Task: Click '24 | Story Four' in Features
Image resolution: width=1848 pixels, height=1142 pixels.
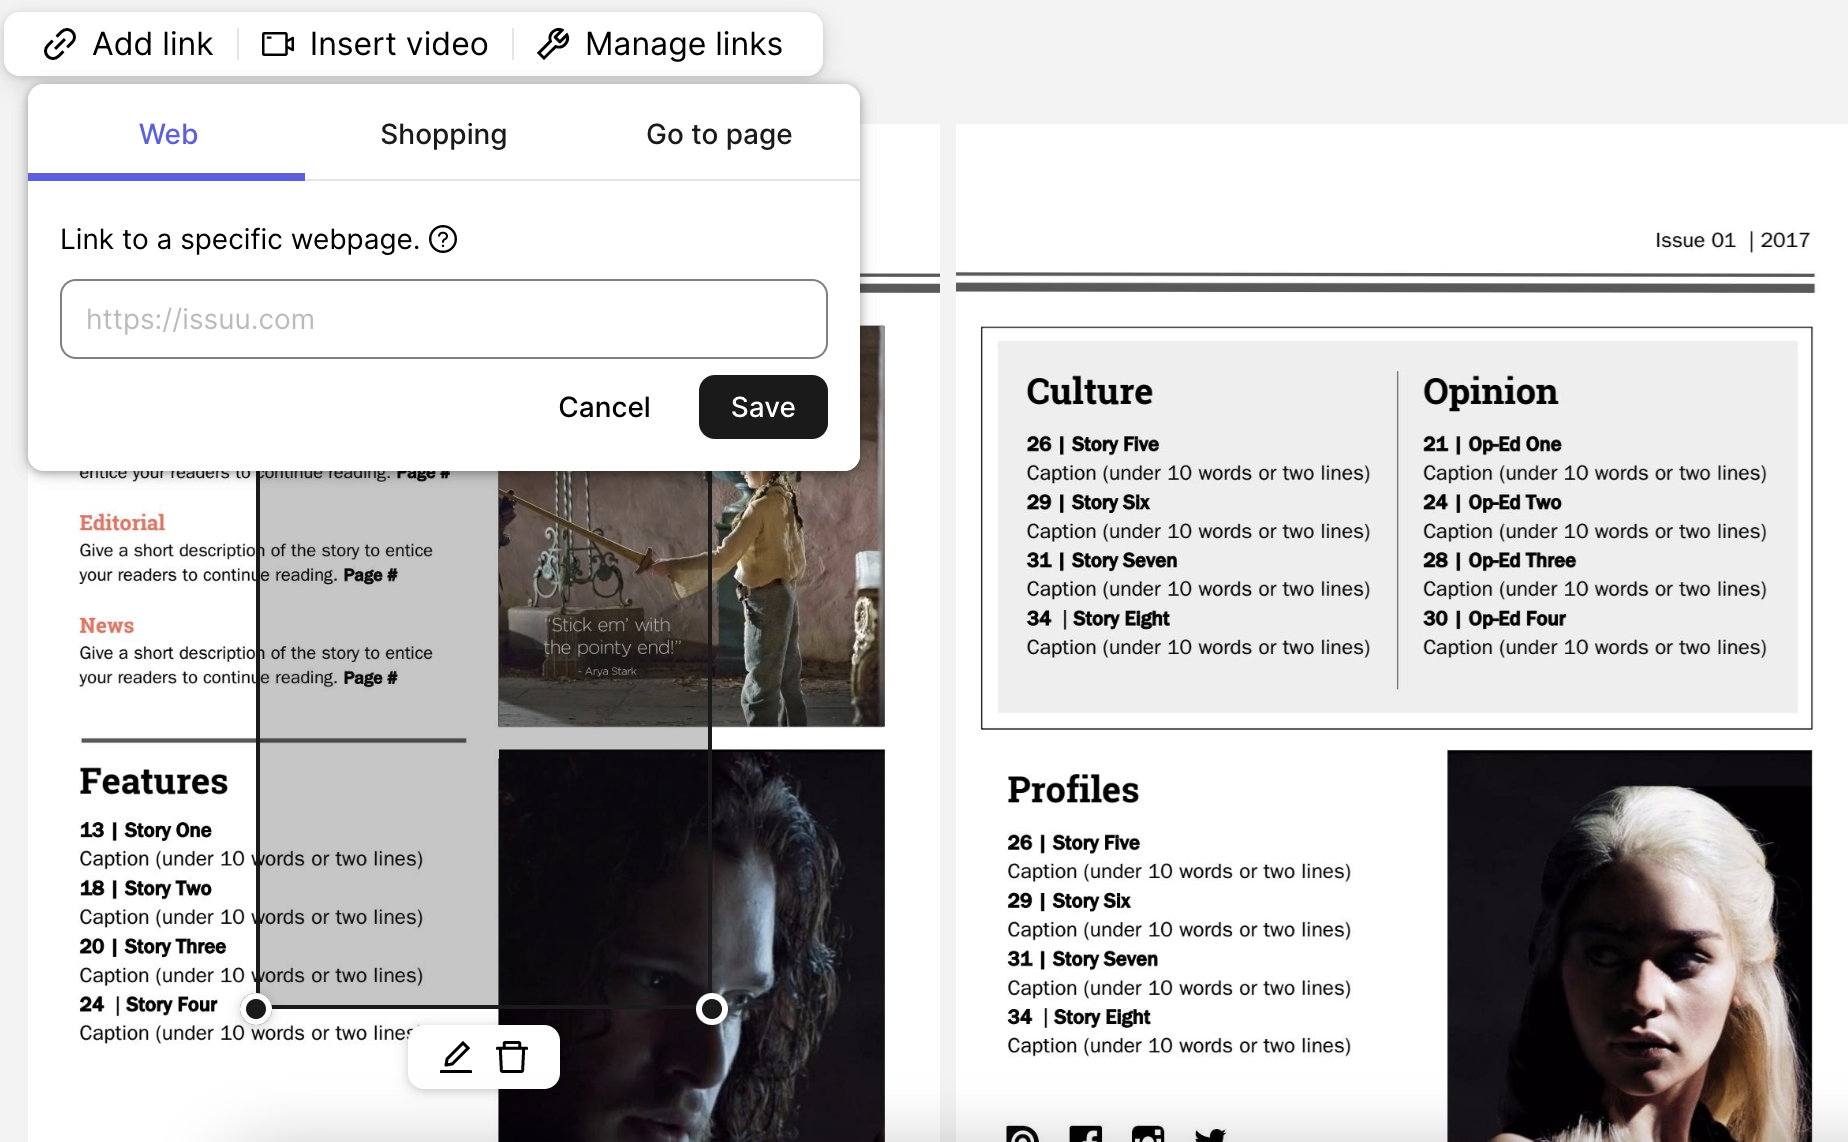Action: (148, 1004)
